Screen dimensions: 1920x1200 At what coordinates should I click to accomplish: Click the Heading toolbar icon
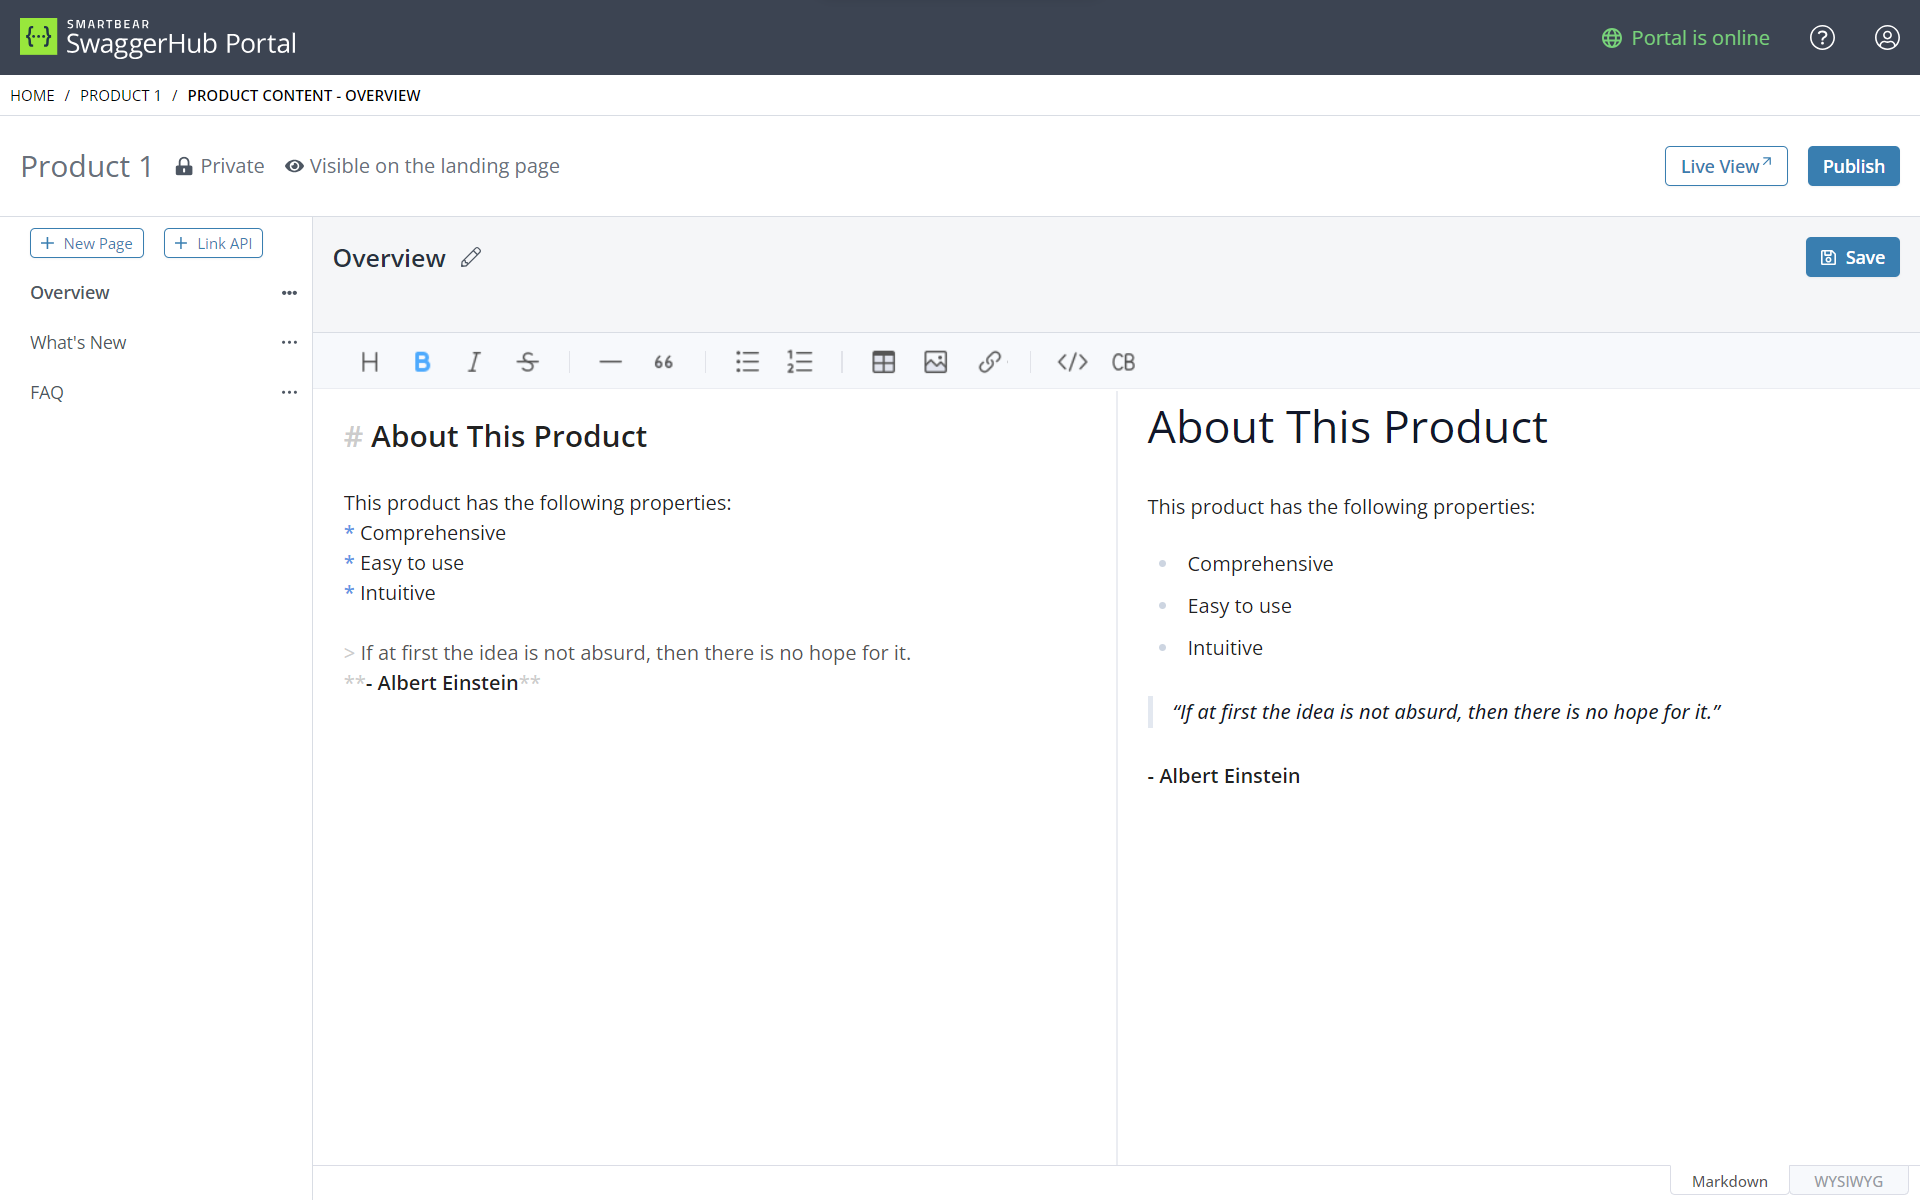[x=369, y=362]
